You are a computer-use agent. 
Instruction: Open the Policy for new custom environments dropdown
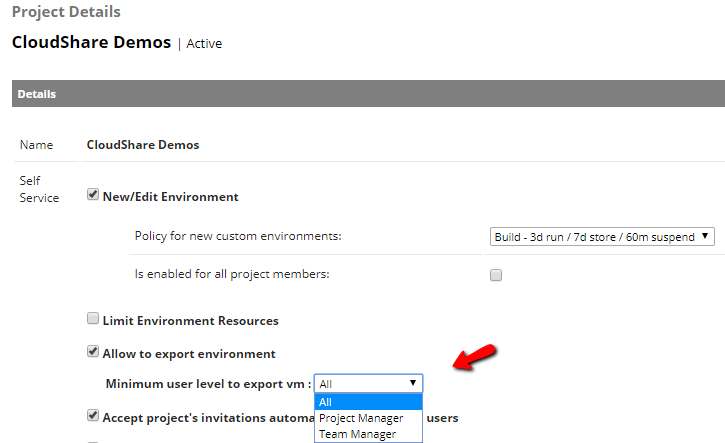point(602,237)
